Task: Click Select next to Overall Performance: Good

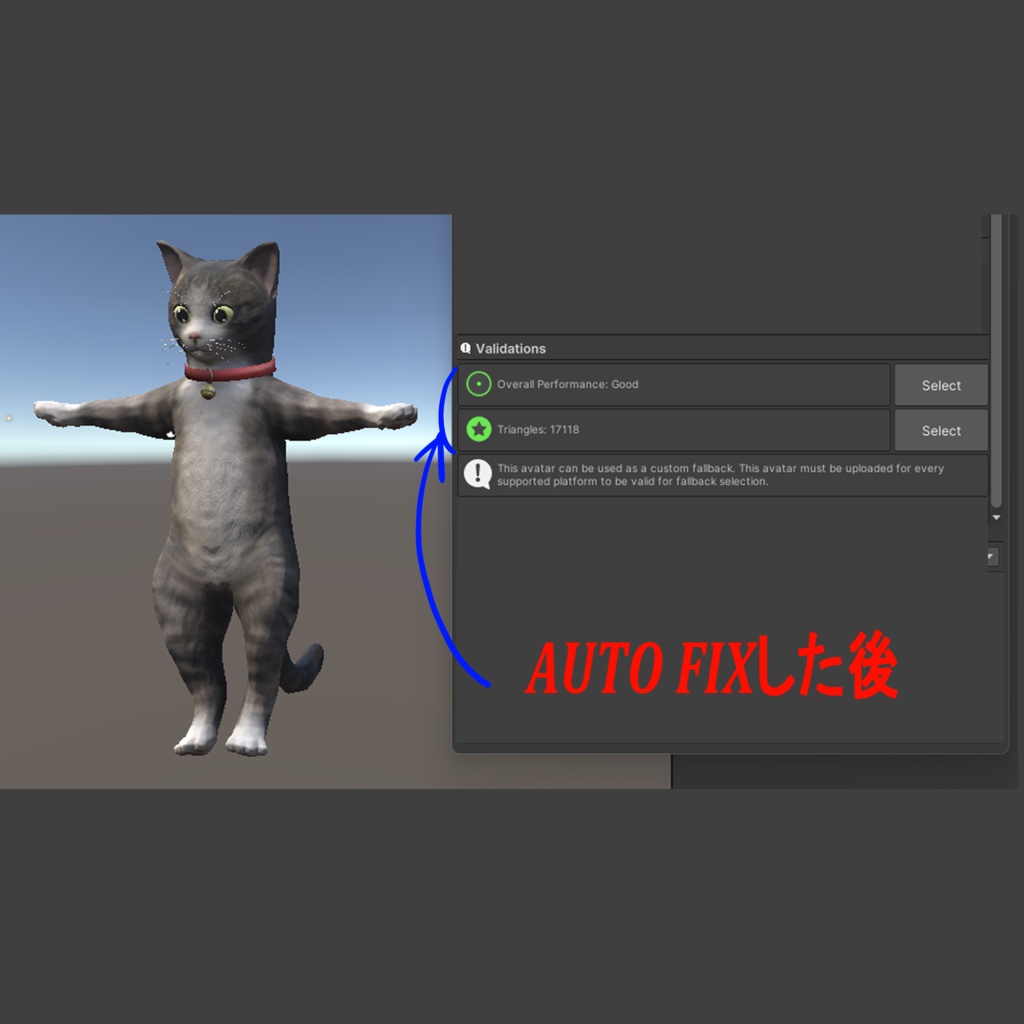Action: click(940, 384)
